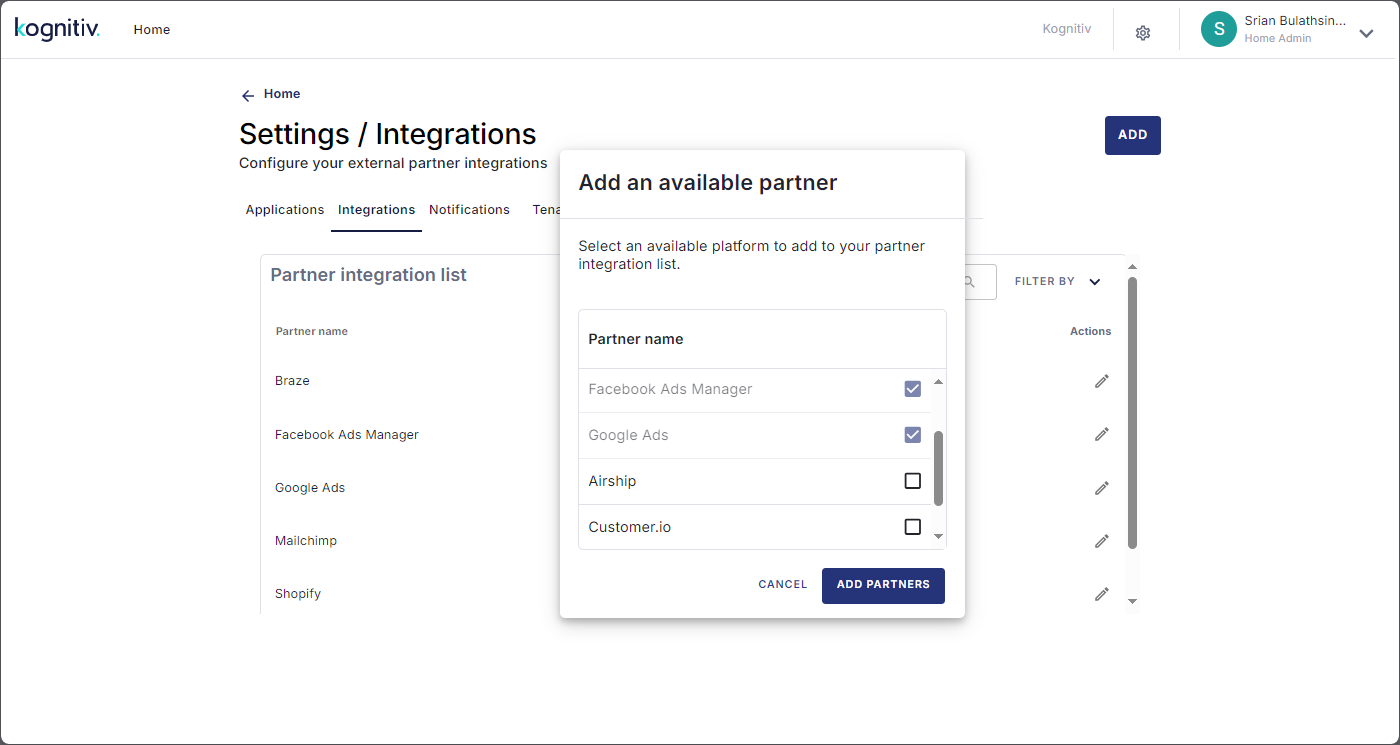
Task: Click the Airship row label
Action: coord(612,481)
